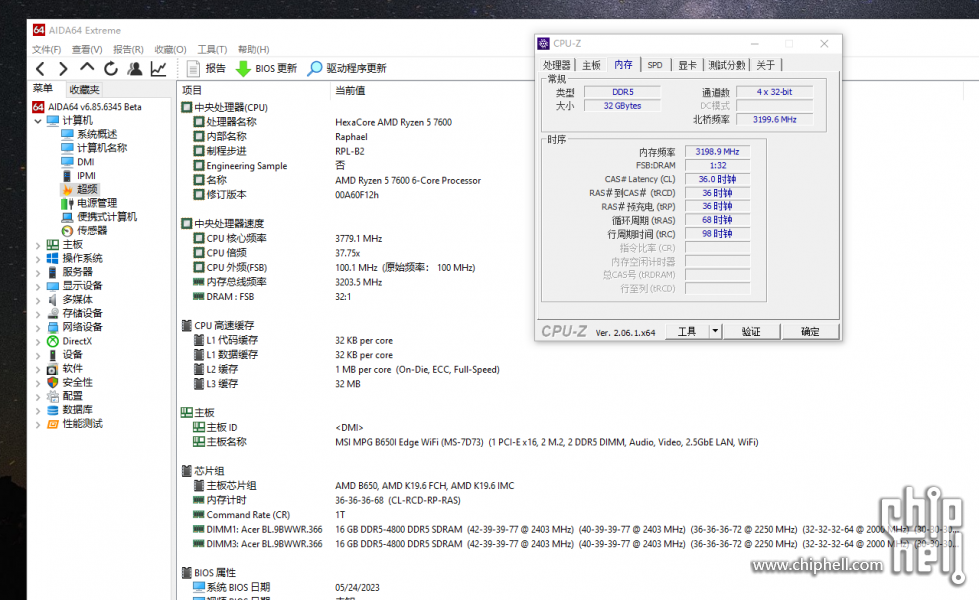Switch to 关于 tab in CPU-Z

coord(765,65)
